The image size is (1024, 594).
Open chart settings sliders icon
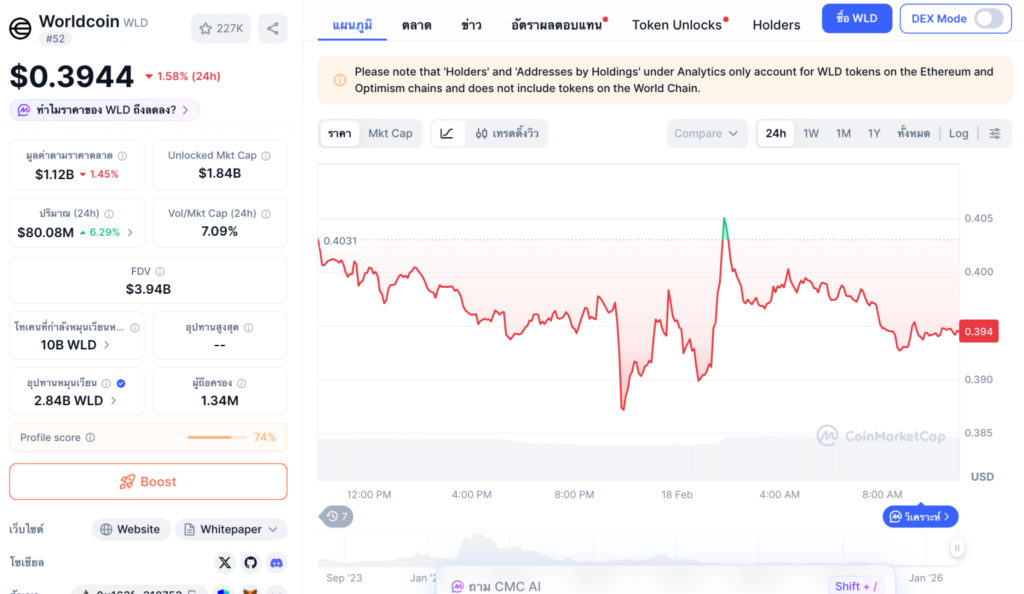(994, 133)
